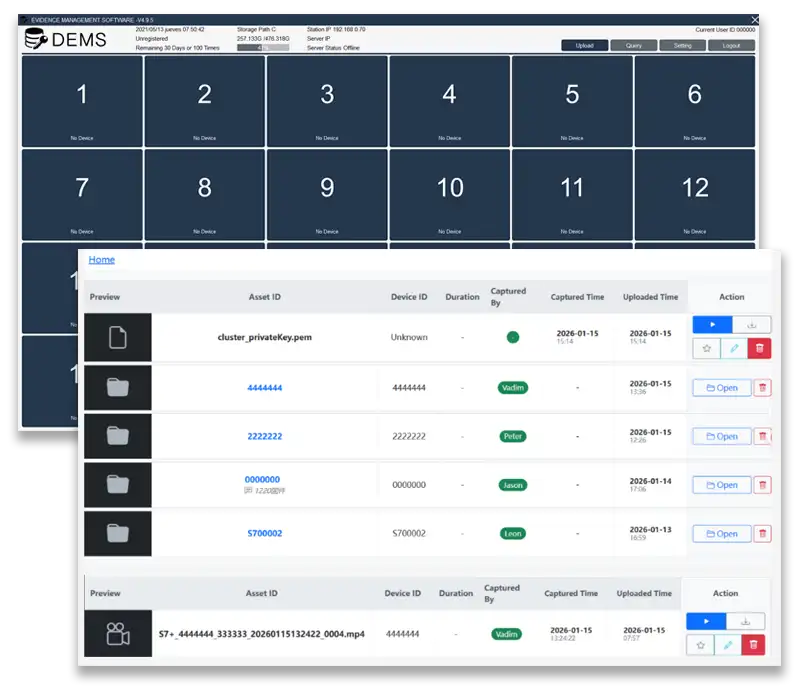Click the comment icon under asset 0000000
Image resolution: width=800 pixels, height=700 pixels.
(248, 490)
